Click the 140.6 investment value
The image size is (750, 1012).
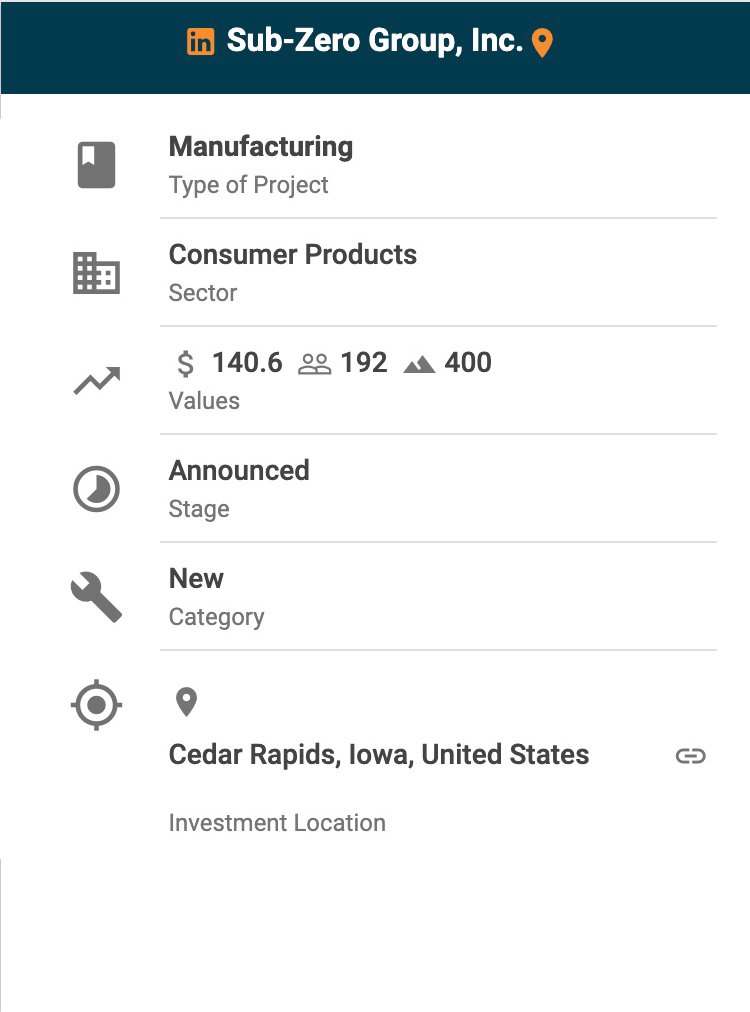(x=247, y=363)
